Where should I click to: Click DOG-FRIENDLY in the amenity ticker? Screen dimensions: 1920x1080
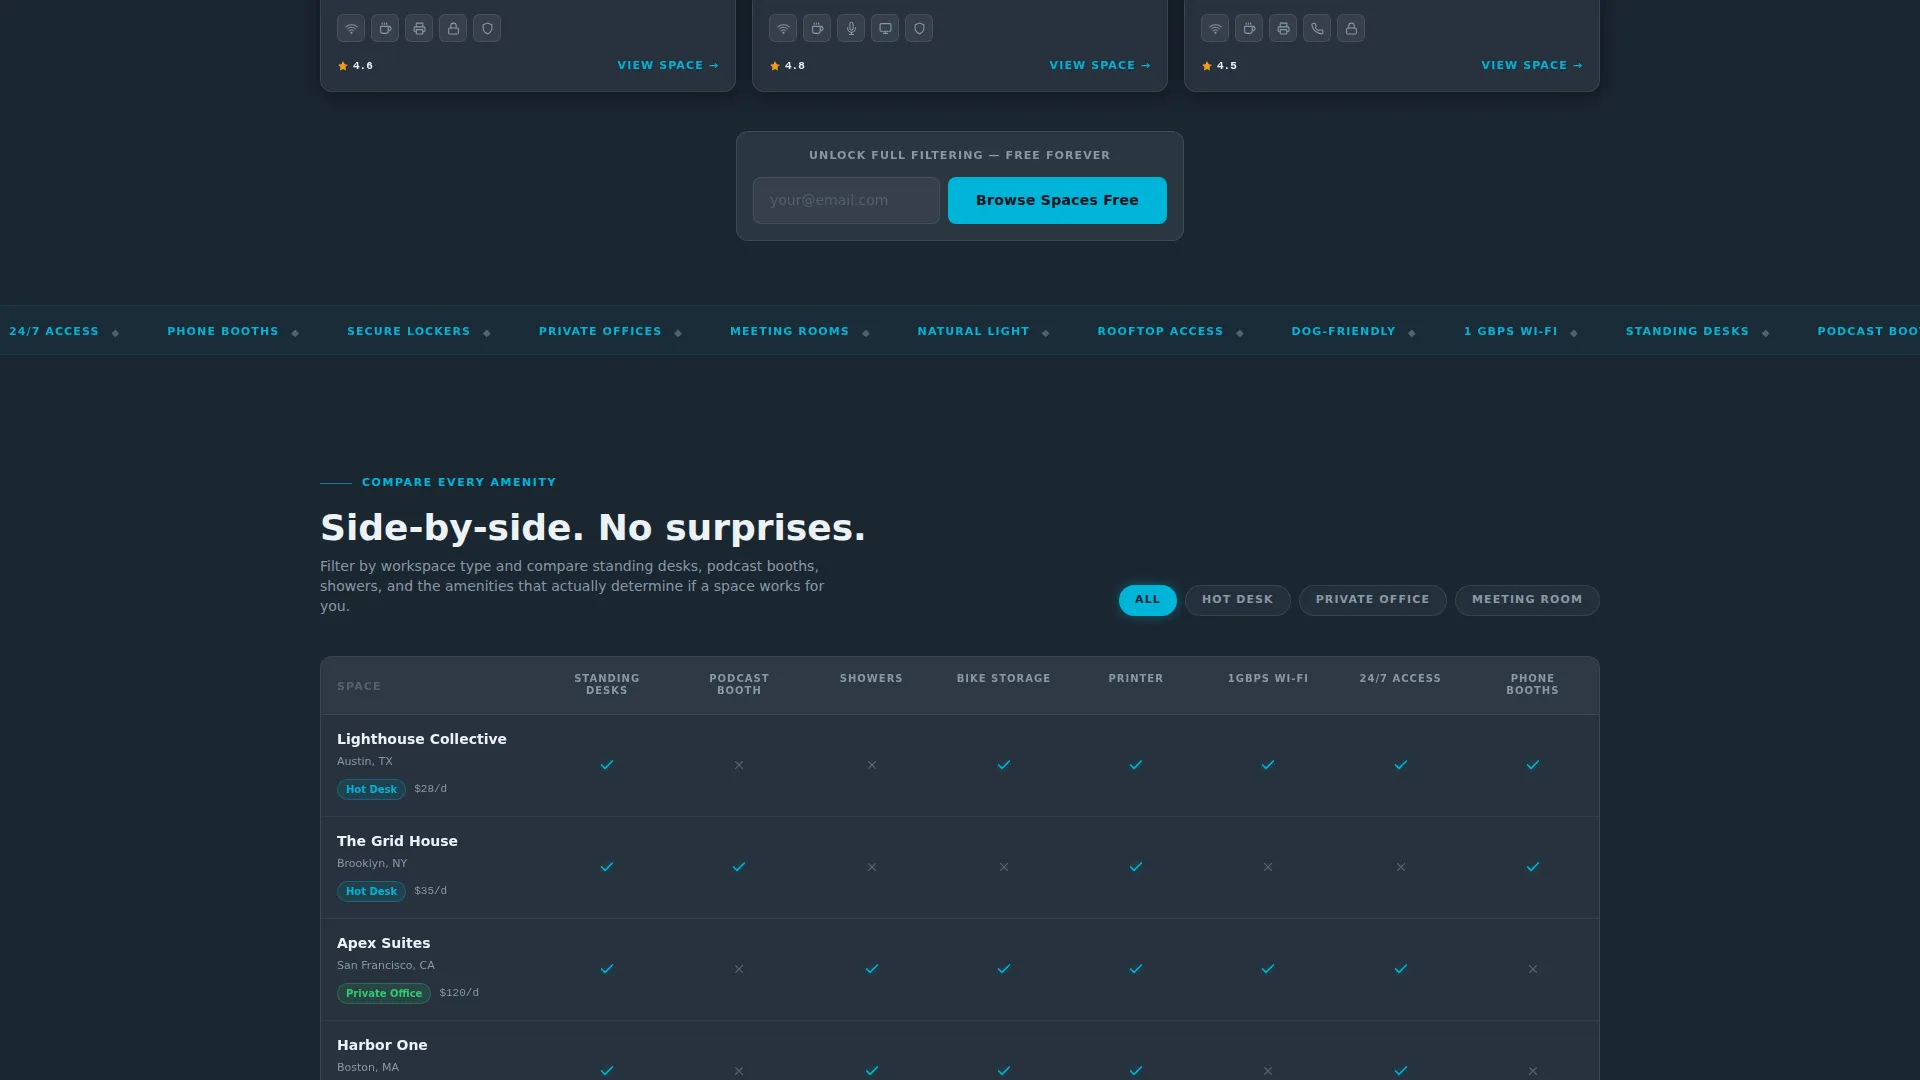(1343, 331)
